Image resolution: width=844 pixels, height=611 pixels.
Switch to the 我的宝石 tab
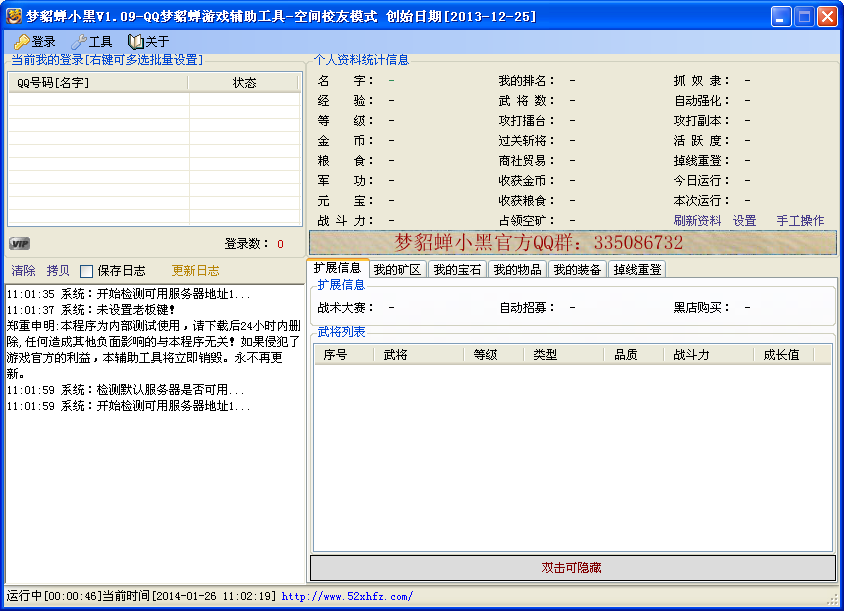pyautogui.click(x=457, y=269)
